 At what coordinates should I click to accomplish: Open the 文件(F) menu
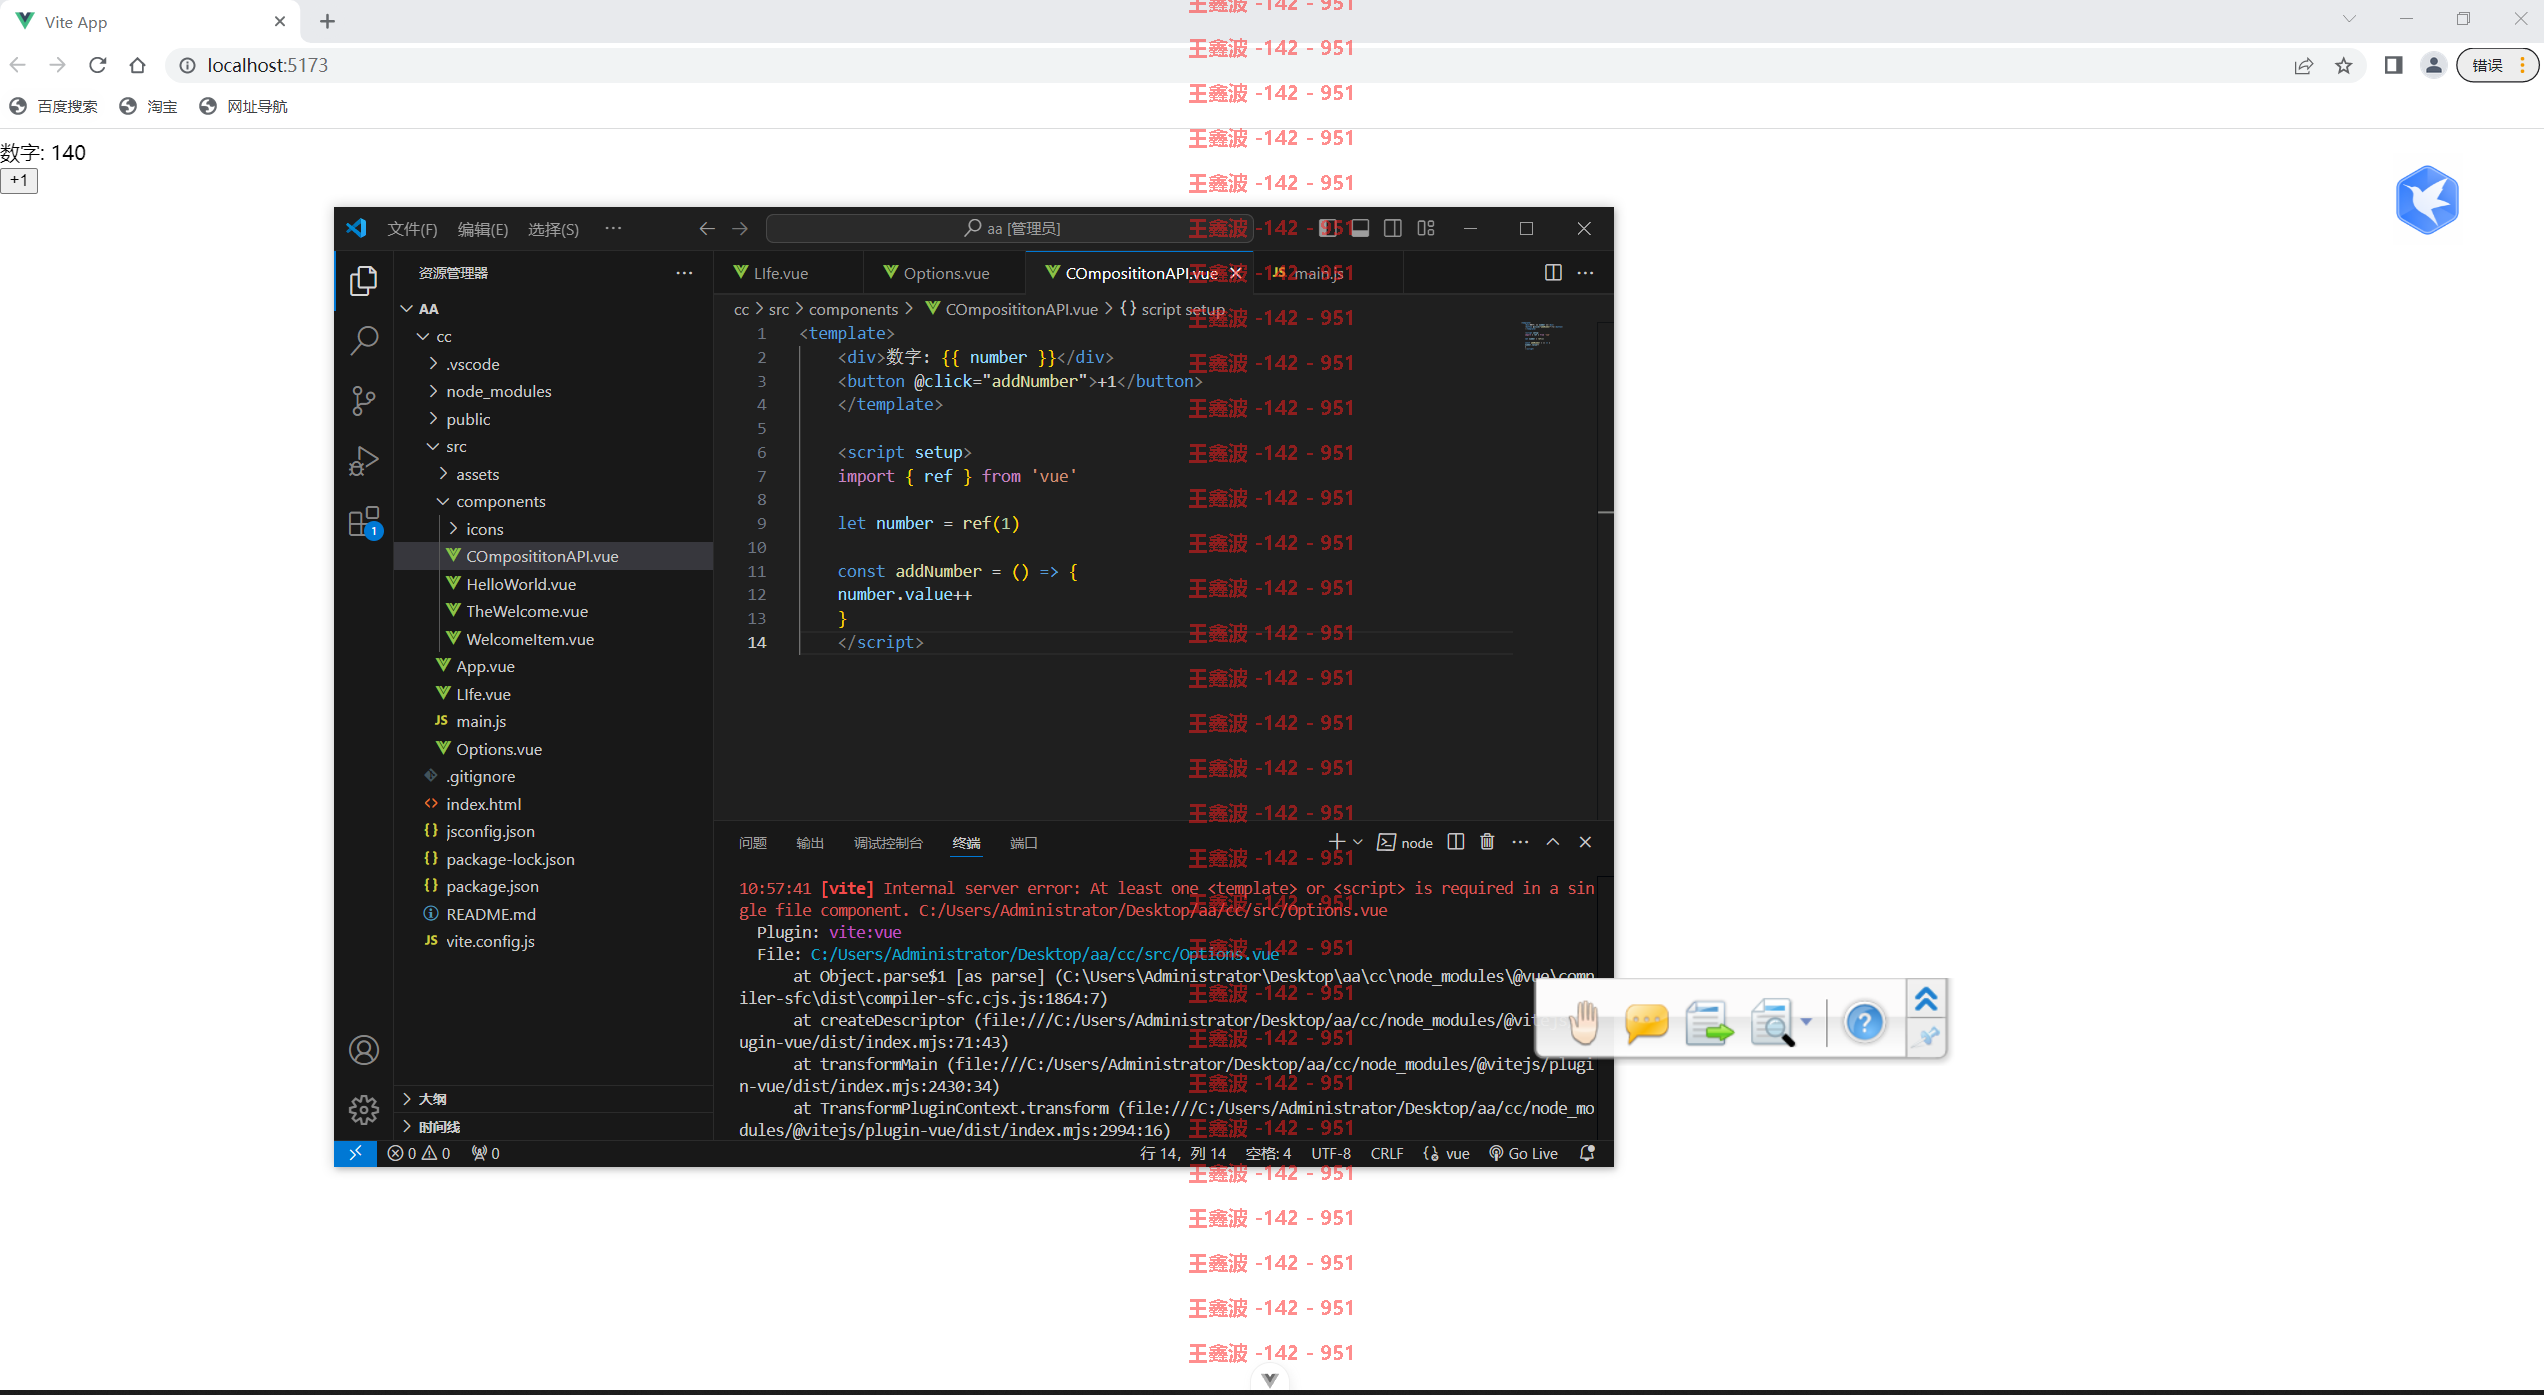(x=412, y=229)
